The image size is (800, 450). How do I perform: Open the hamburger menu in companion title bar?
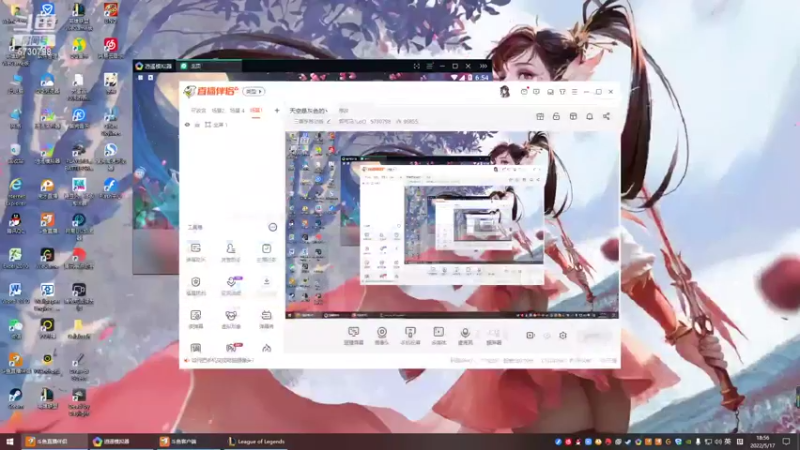574,92
